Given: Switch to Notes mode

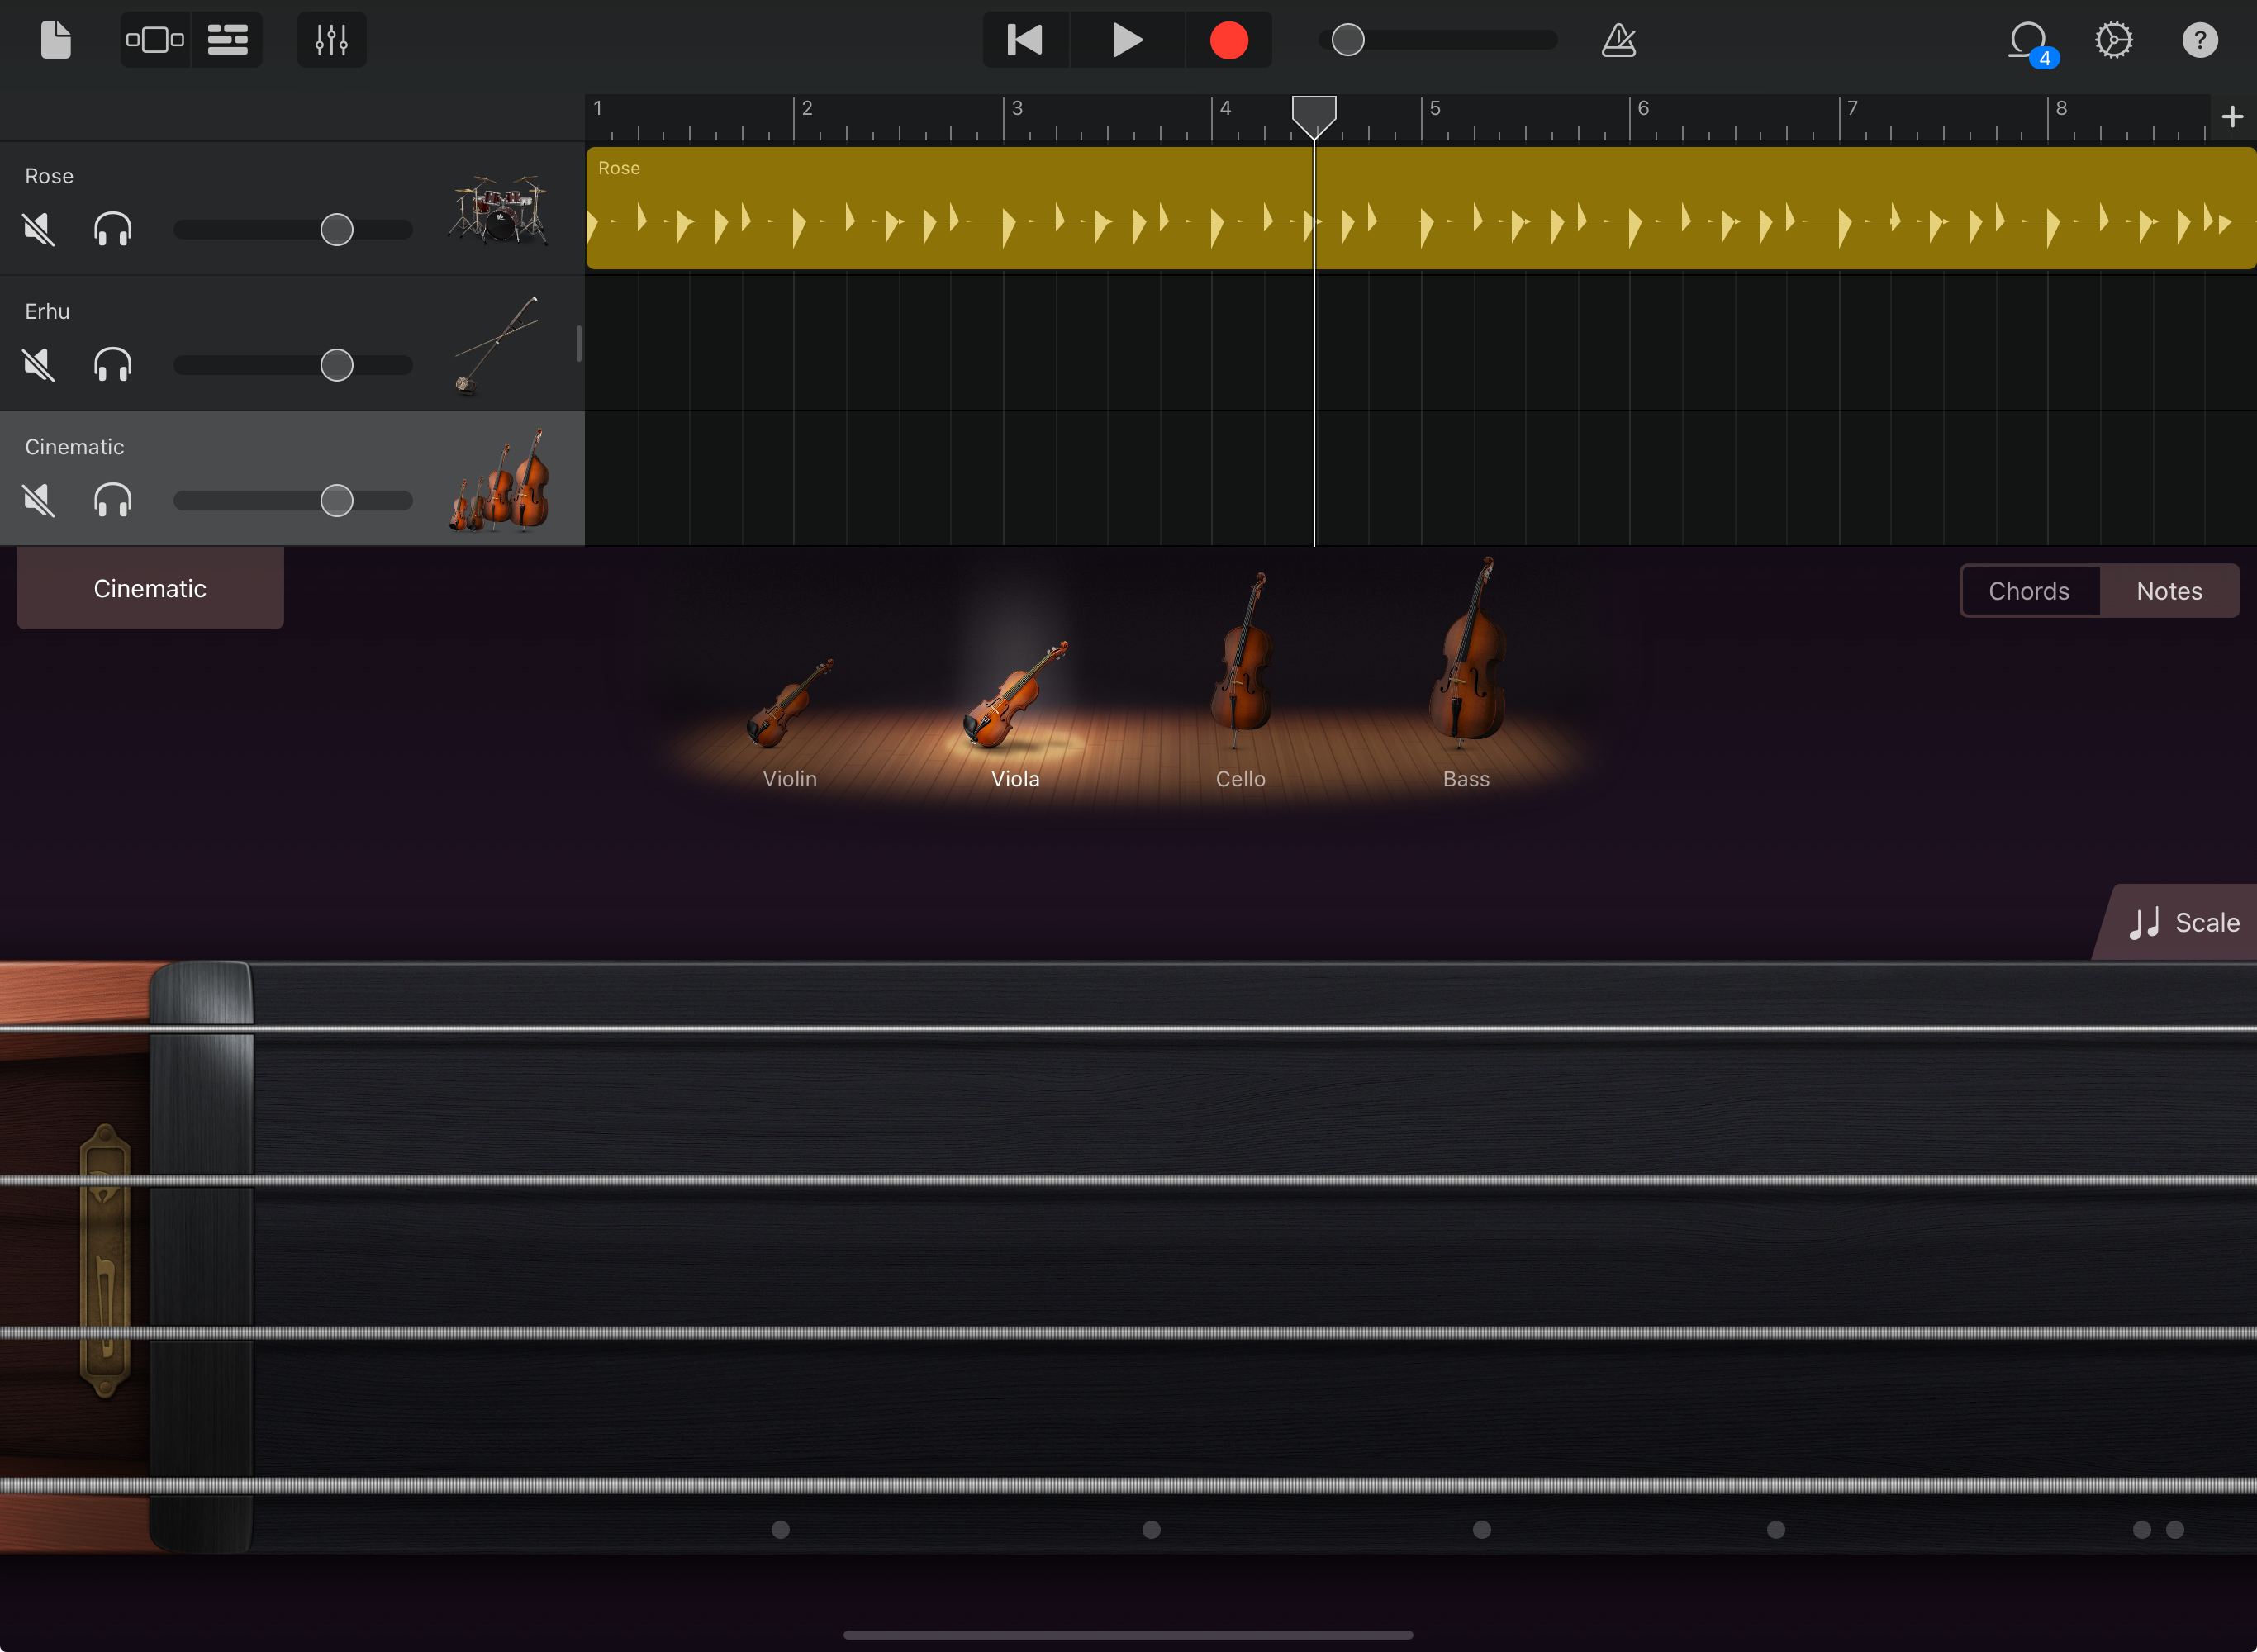Looking at the screenshot, I should tap(2169, 591).
